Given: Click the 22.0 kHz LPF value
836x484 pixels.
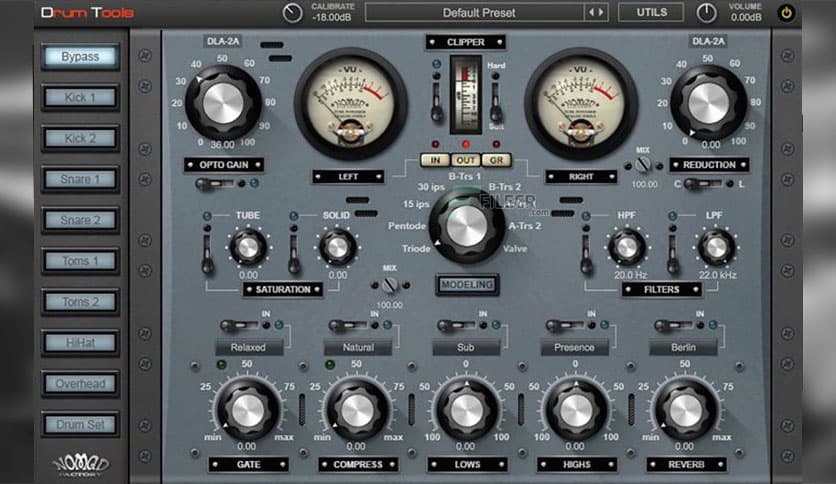Looking at the screenshot, I should (717, 275).
